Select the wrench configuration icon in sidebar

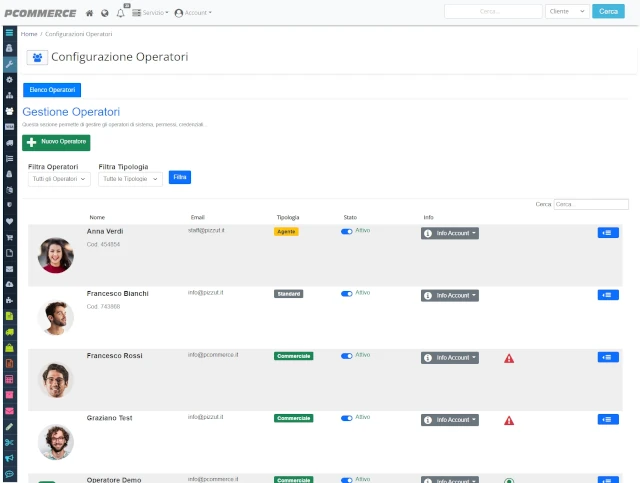click(9, 64)
